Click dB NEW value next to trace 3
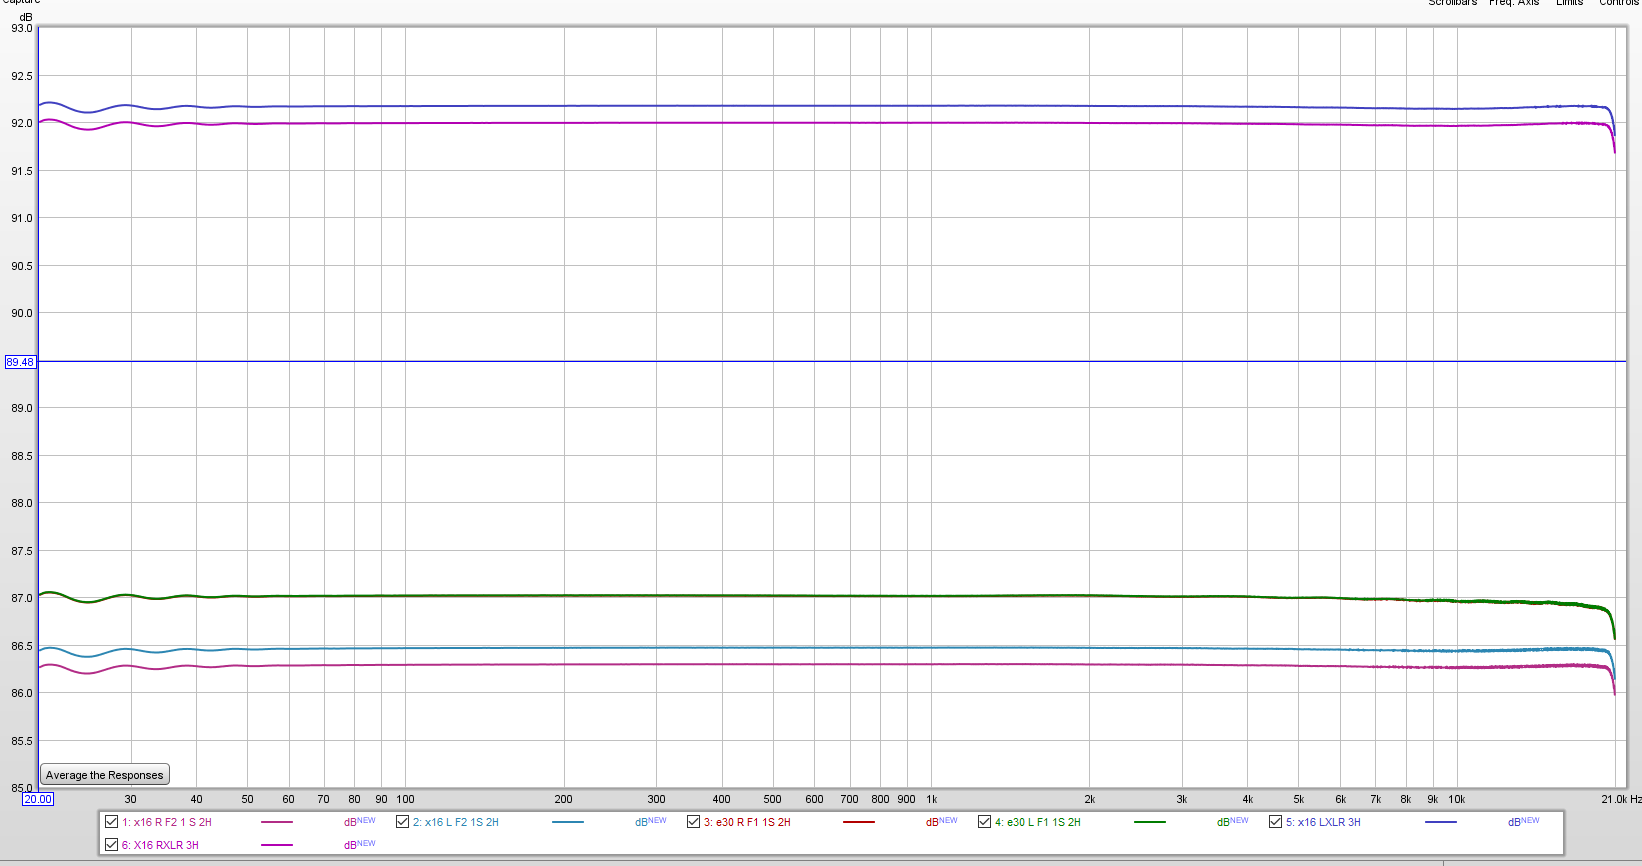This screenshot has width=1642, height=866. (942, 822)
